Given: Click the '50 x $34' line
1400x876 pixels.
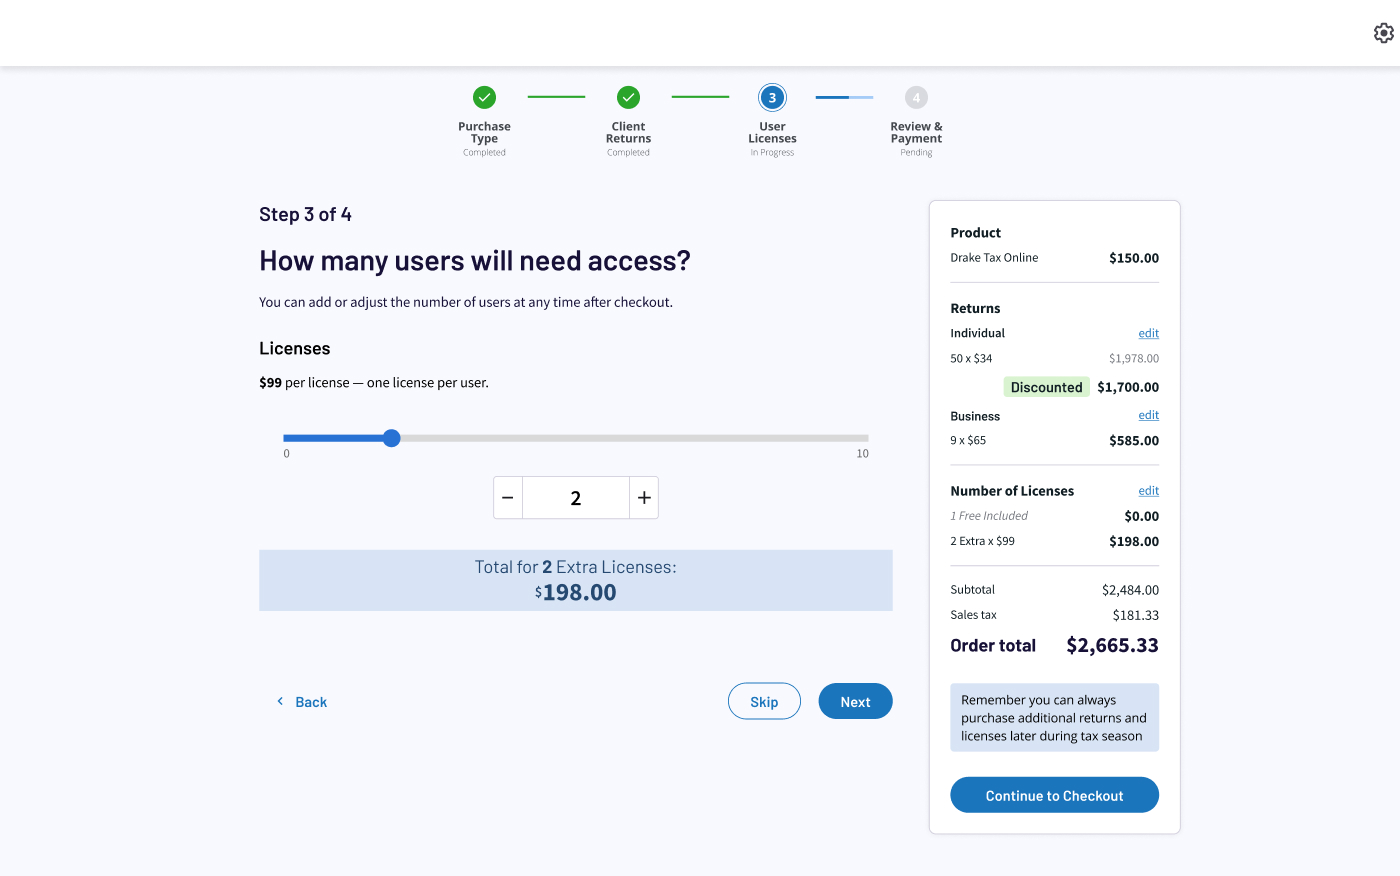Looking at the screenshot, I should coord(971,358).
